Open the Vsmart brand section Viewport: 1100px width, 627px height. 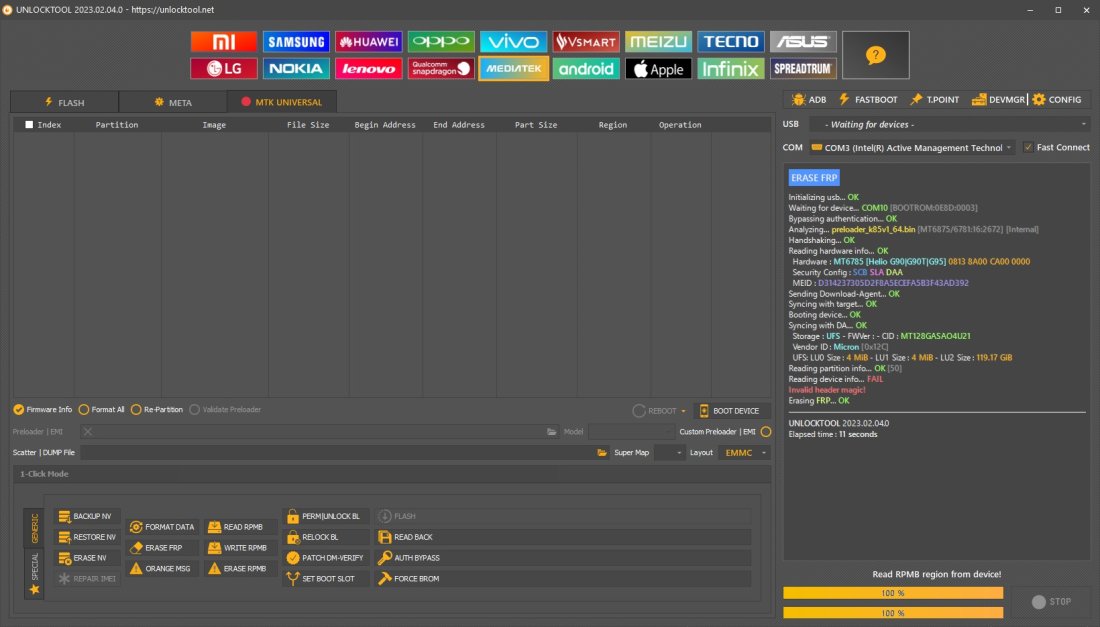pos(586,41)
